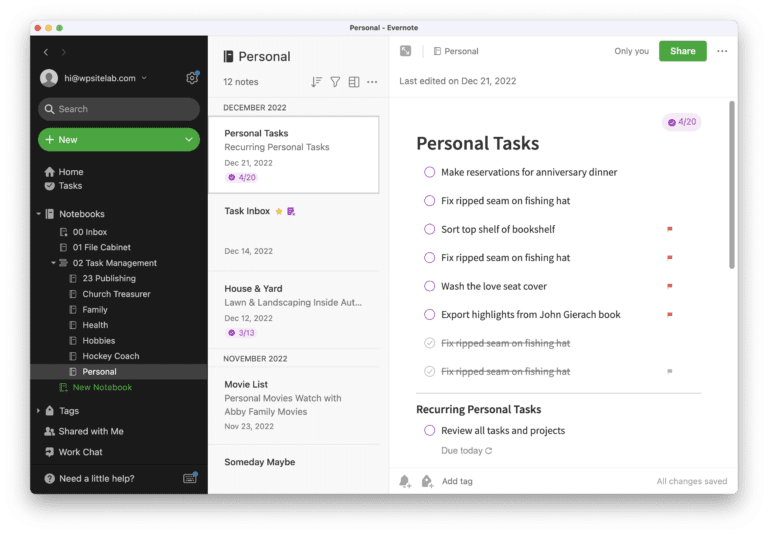Go forward with the right navigation arrow

tap(64, 52)
